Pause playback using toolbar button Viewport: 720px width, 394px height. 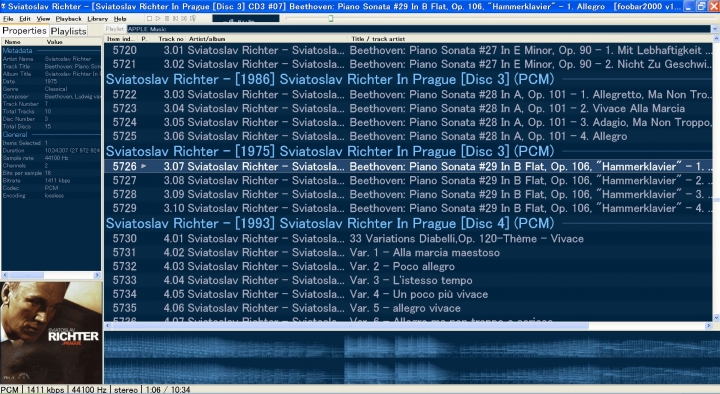(x=167, y=19)
